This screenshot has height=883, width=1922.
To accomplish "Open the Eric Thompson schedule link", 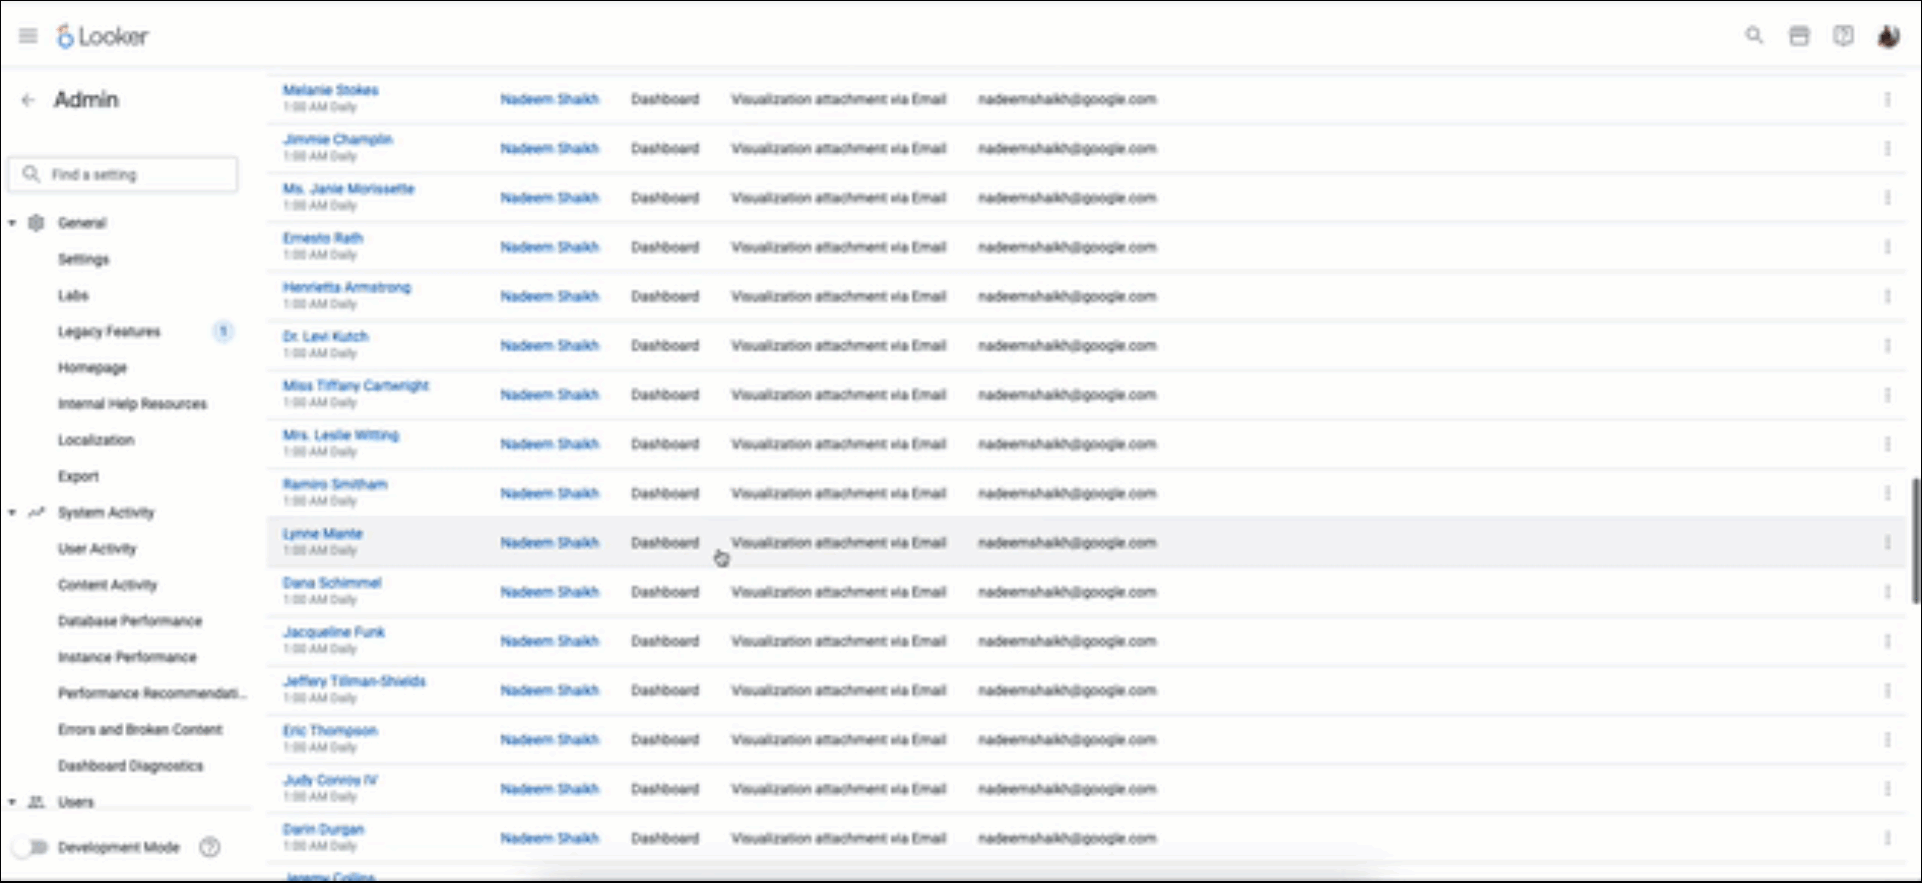I will pos(329,730).
